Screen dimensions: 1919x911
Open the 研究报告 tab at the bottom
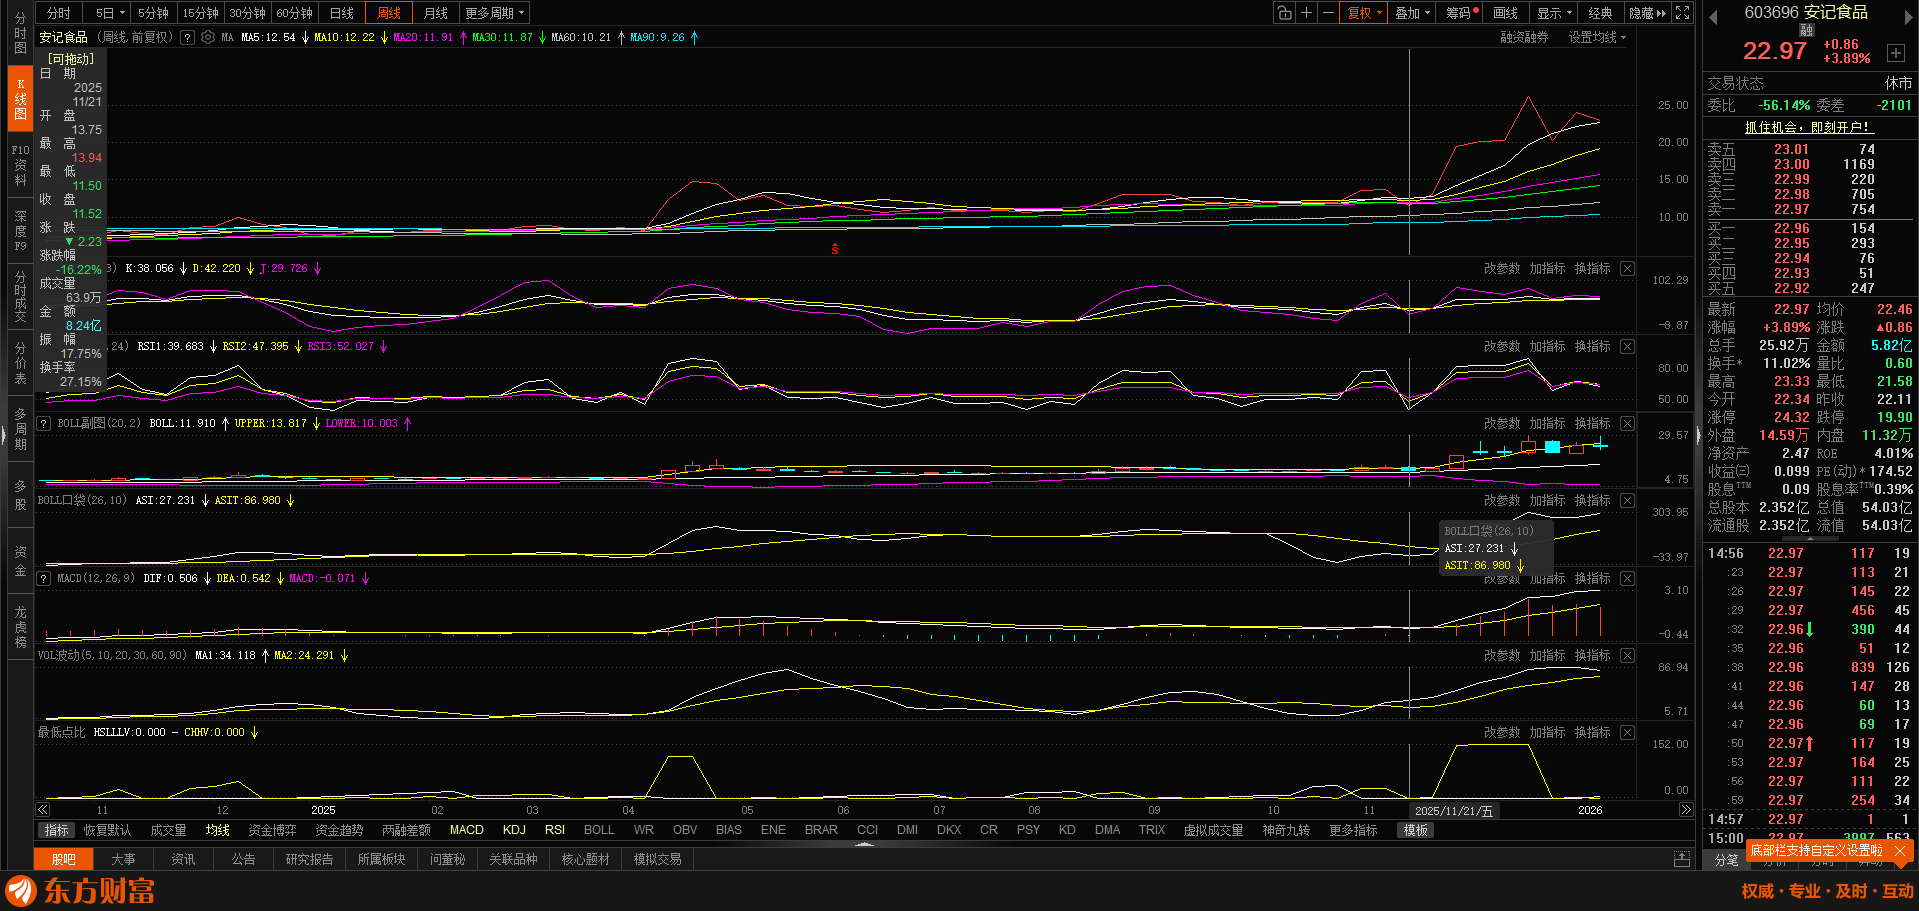pos(309,859)
